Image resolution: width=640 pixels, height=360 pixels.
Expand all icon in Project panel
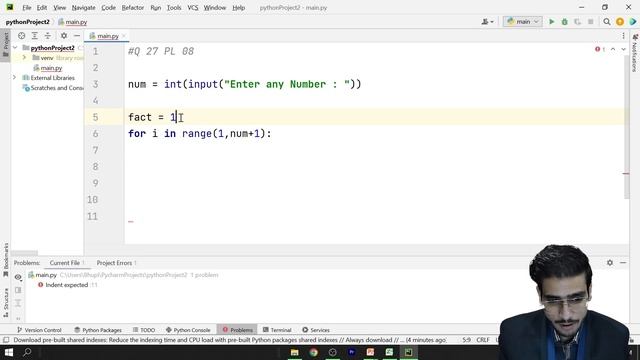point(35,36)
